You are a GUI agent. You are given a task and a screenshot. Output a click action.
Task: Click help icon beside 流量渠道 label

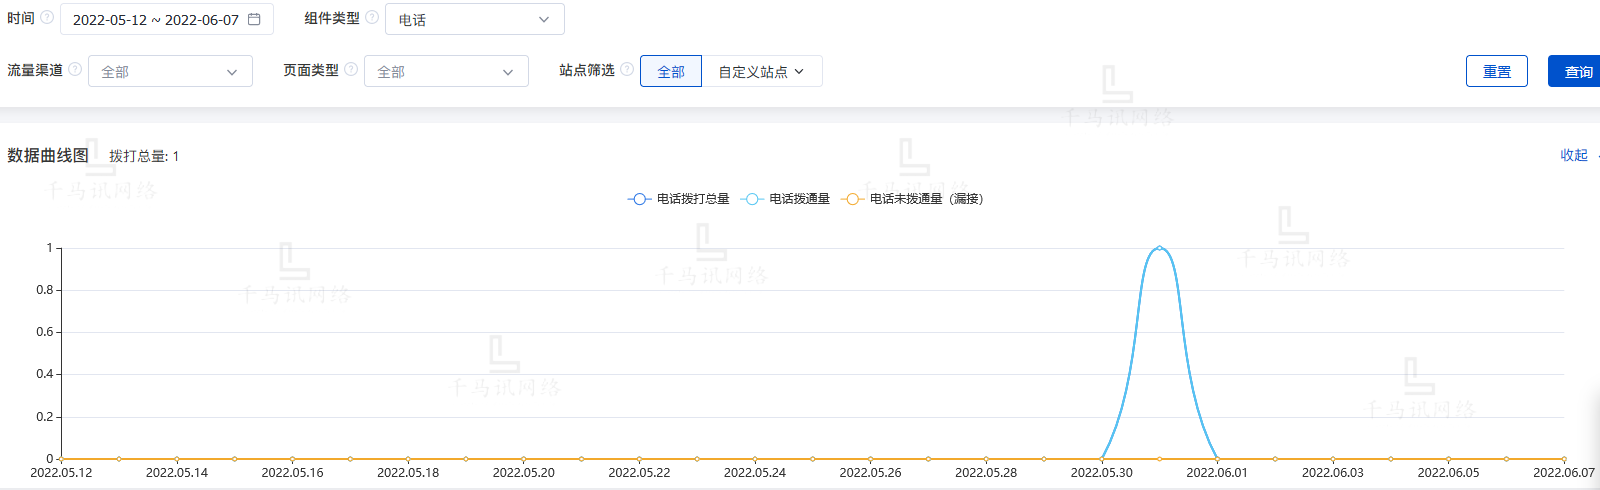coord(75,70)
